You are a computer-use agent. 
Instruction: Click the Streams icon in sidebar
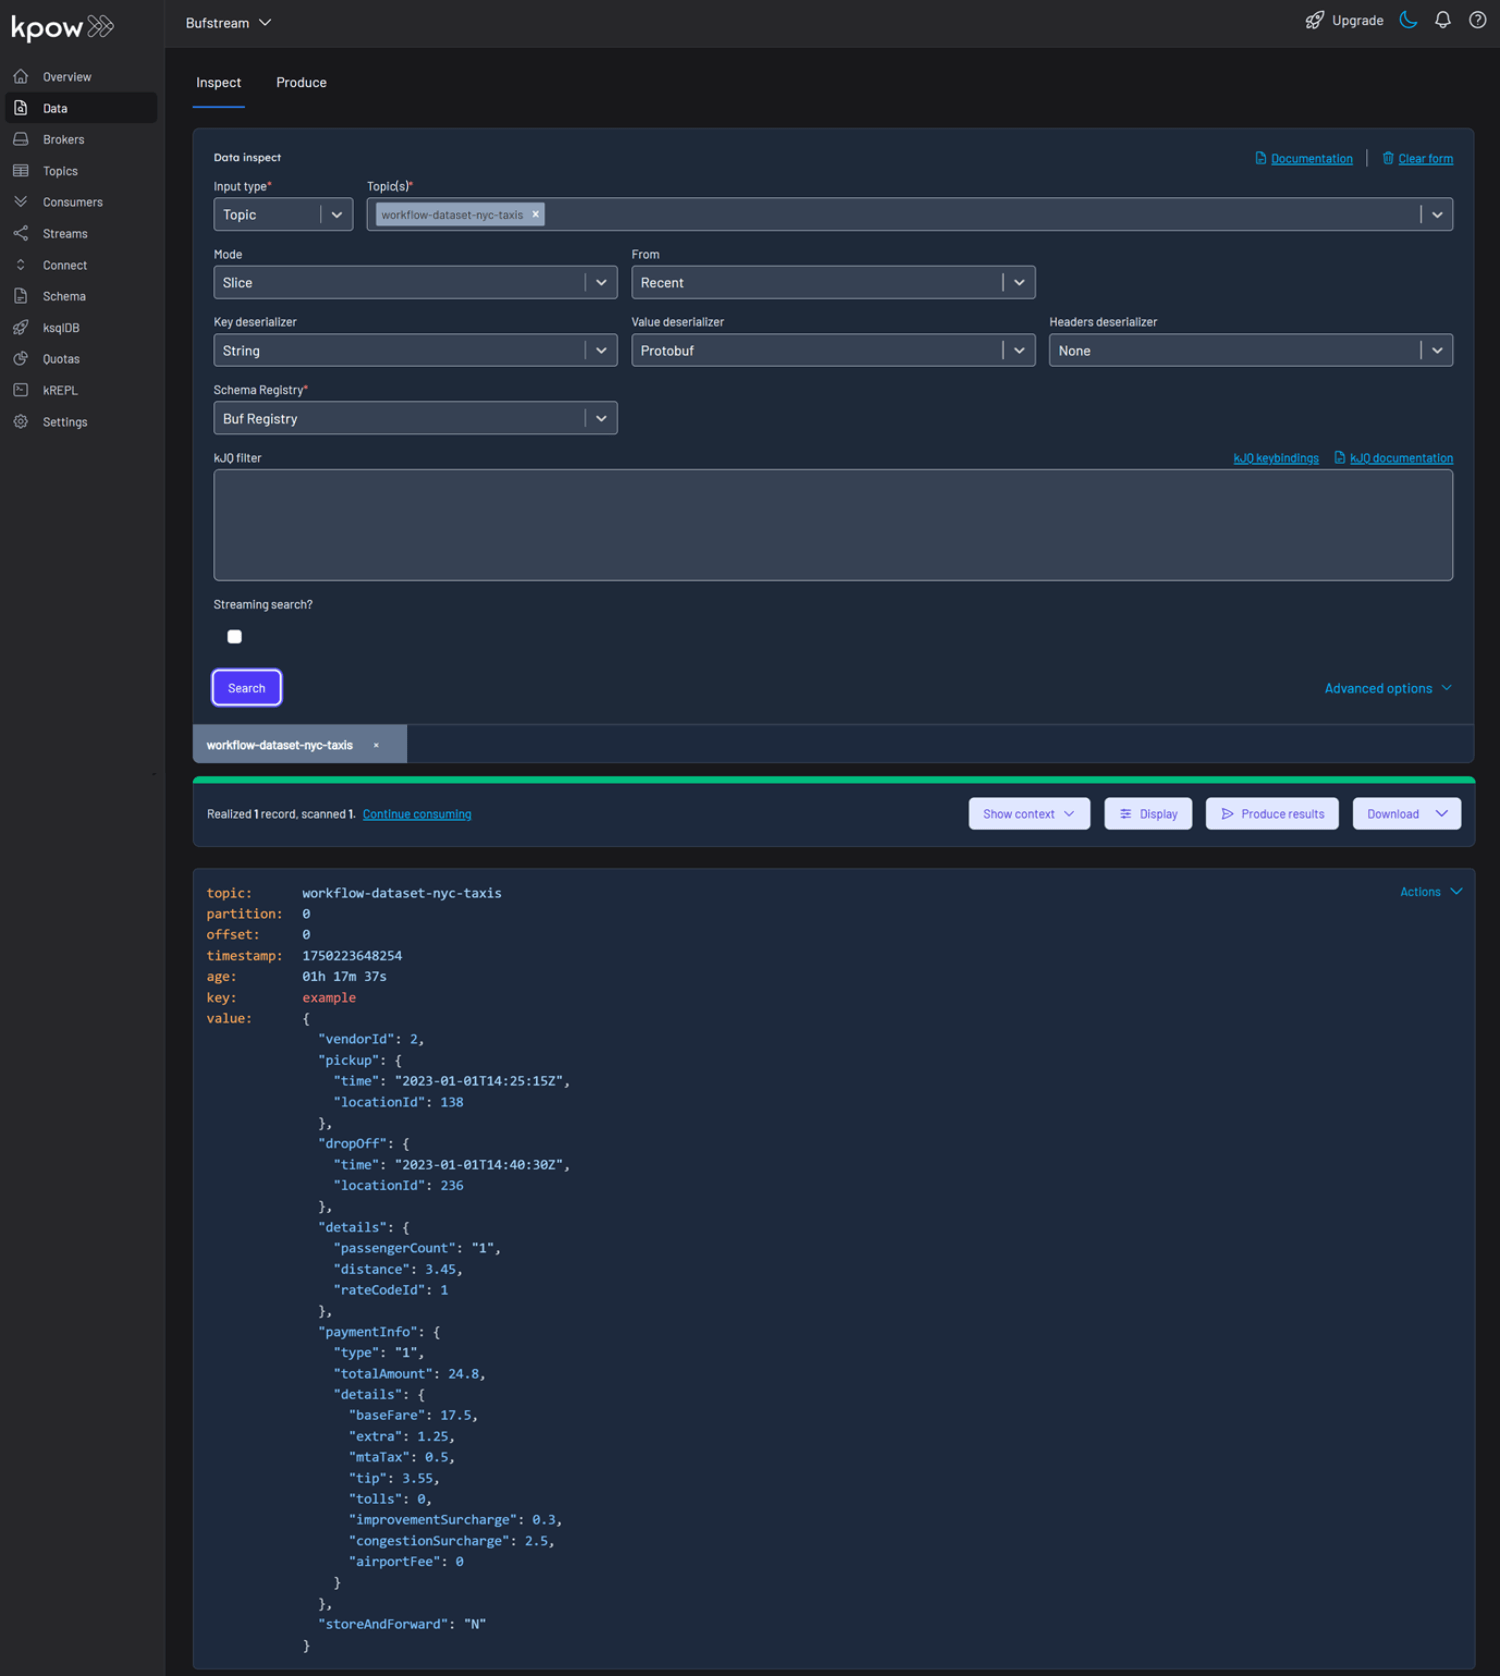click(21, 234)
